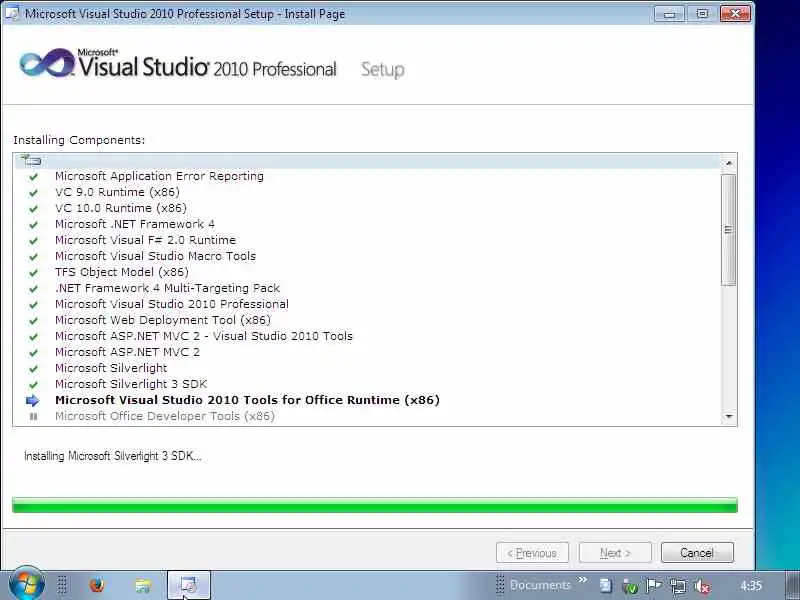Click the disabled Next button
This screenshot has height=600, width=800.
pyautogui.click(x=615, y=553)
